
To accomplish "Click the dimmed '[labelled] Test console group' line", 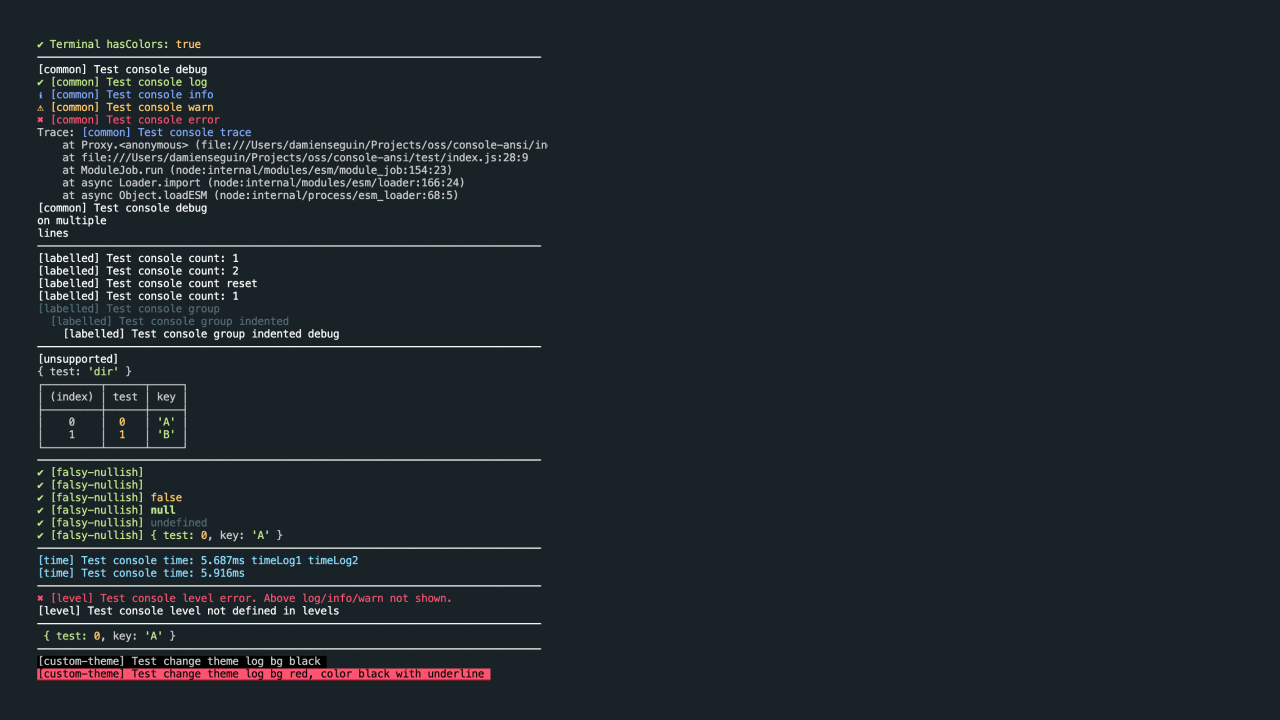I will coord(128,309).
